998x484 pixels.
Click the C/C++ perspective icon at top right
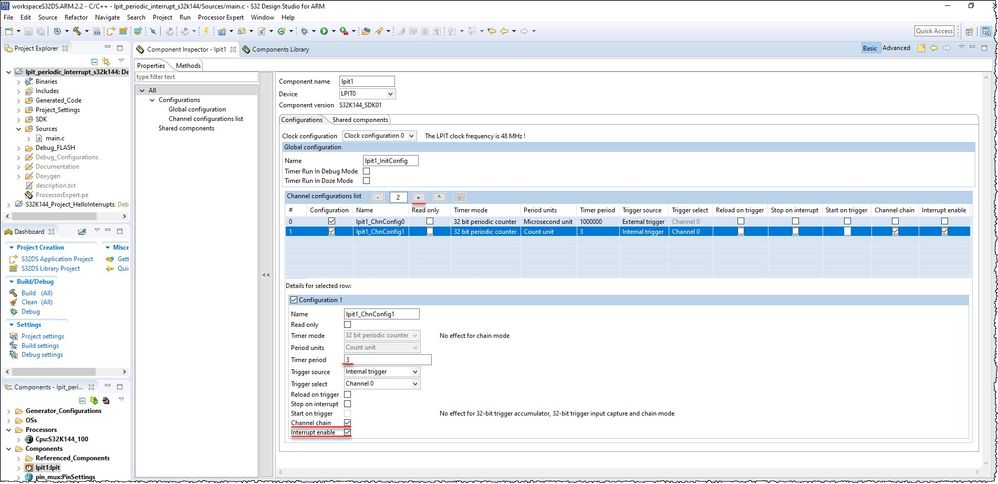pos(984,31)
